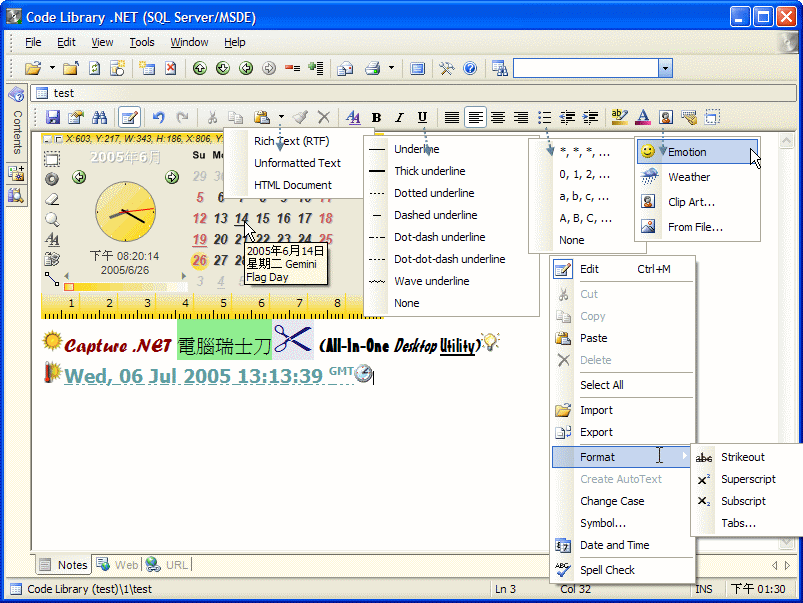Screen dimensions: 803x603
Task: Click the blue Help question mark icon
Action: (x=470, y=68)
